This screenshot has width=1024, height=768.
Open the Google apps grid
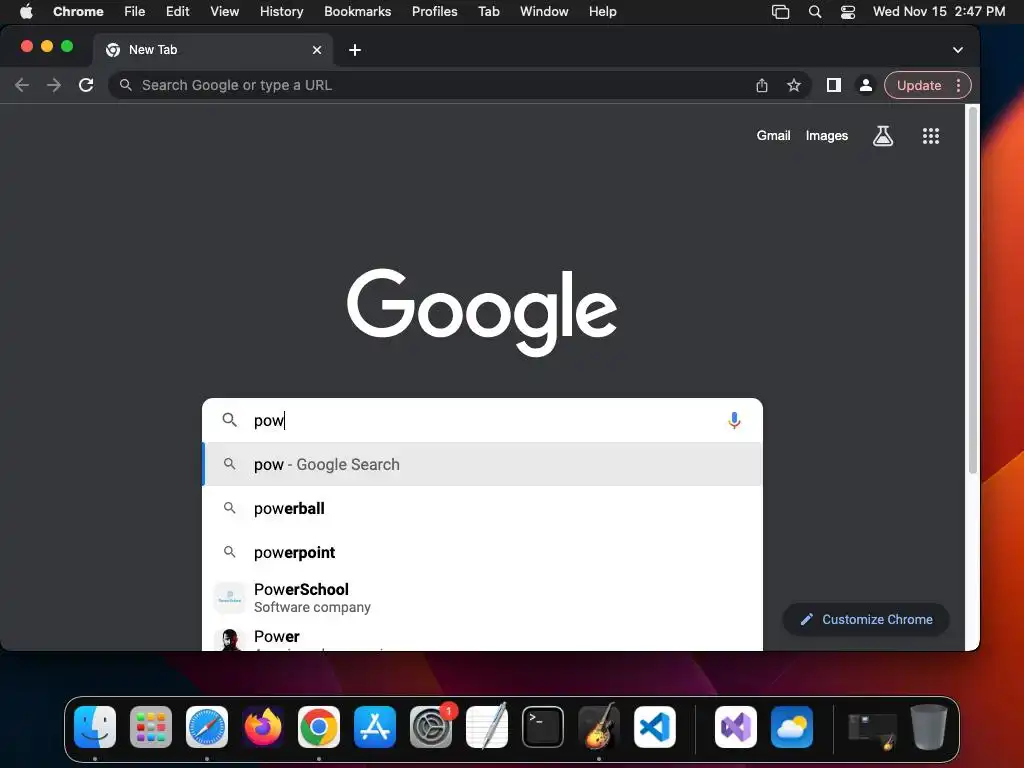pos(931,136)
